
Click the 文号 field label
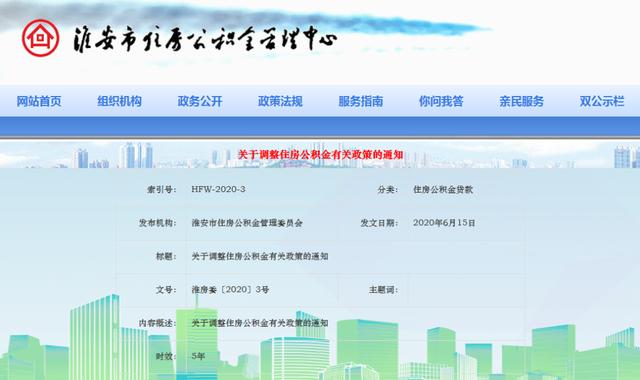point(166,290)
